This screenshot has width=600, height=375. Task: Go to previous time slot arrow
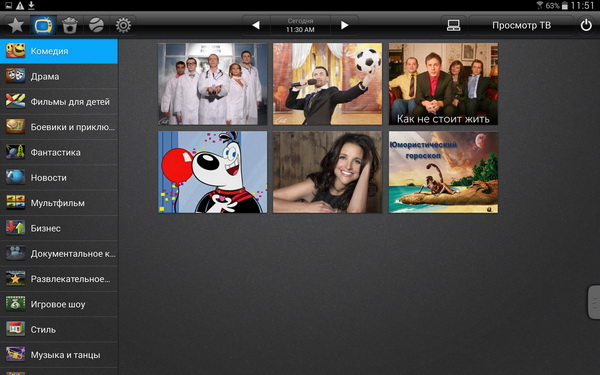(x=256, y=25)
